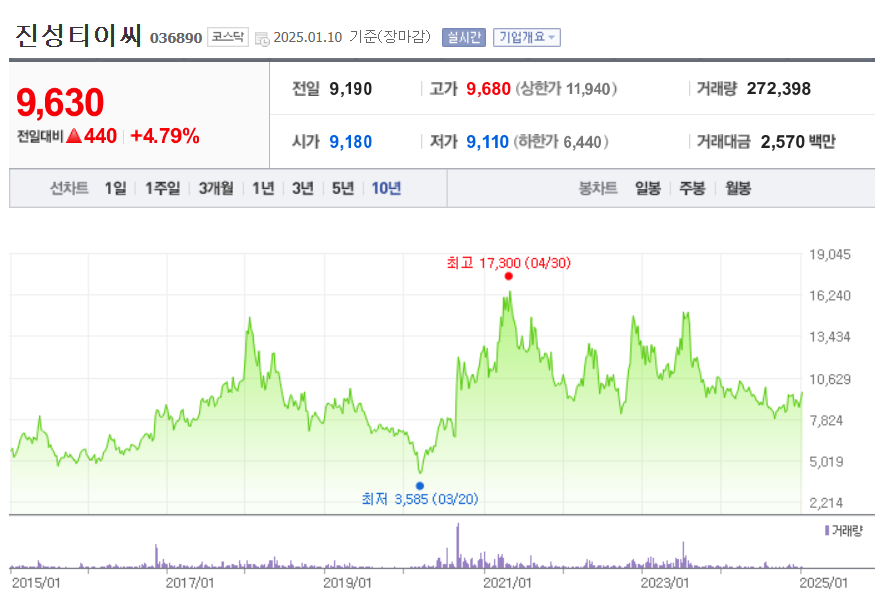Click the purple 거래량 legend swatch
Viewport: 875px width, 612px height.
pos(826,530)
